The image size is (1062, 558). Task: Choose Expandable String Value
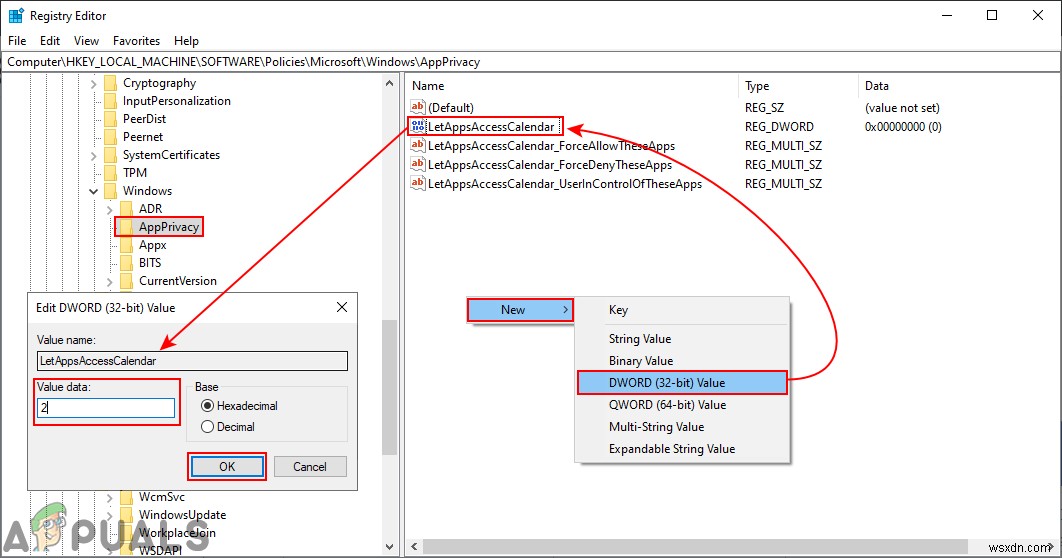pos(682,448)
